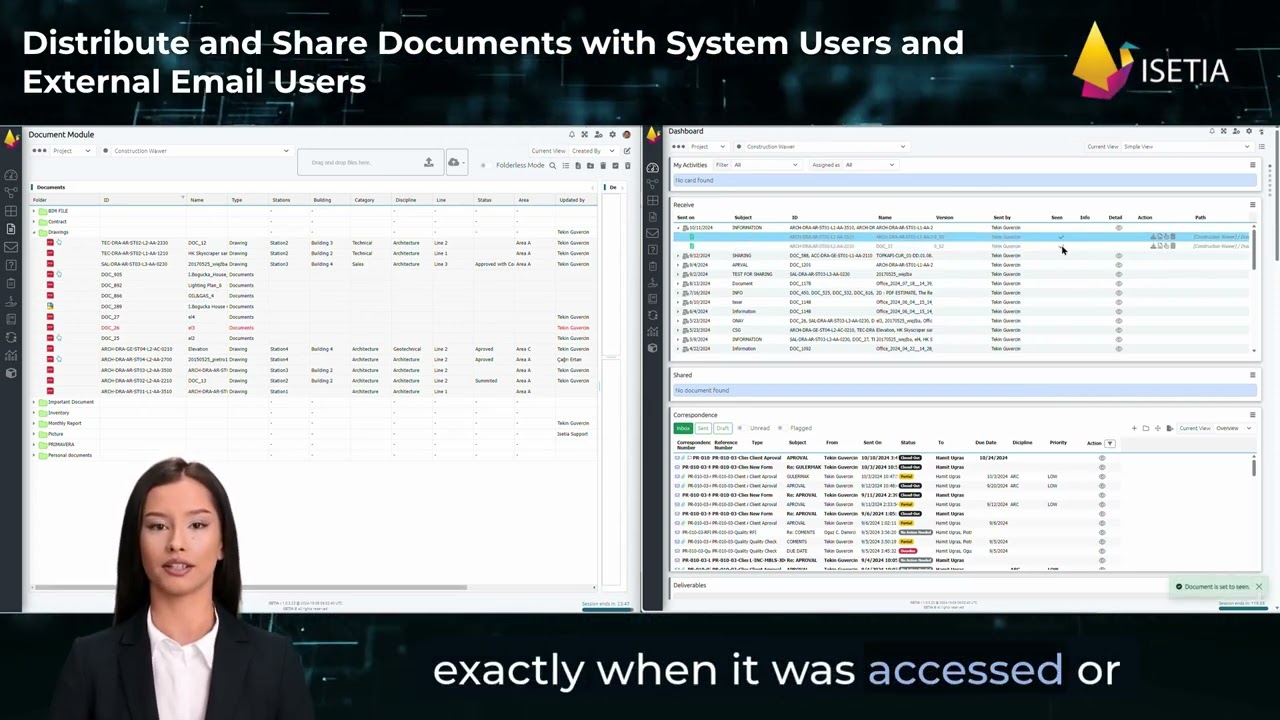The width and height of the screenshot is (1280, 720).
Task: Toggle Unread filter in Correspondence
Action: pos(743,428)
